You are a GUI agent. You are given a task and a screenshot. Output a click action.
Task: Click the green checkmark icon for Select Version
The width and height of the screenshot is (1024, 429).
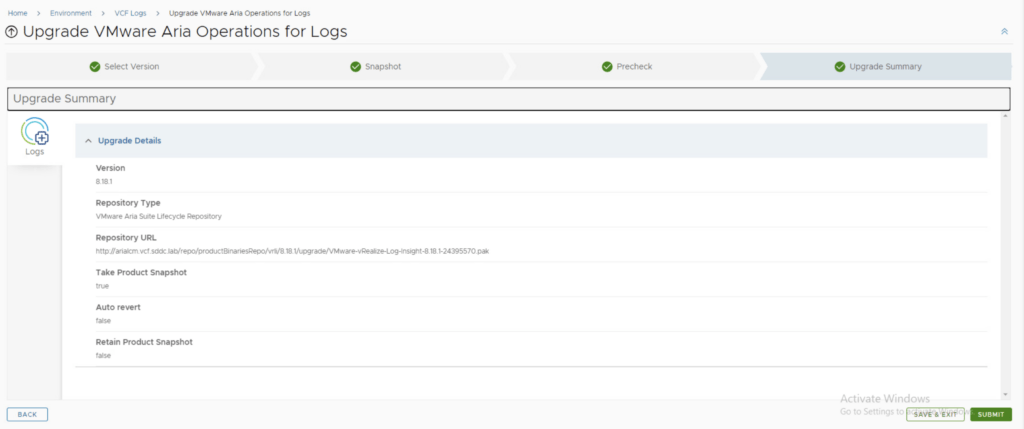[x=94, y=67]
